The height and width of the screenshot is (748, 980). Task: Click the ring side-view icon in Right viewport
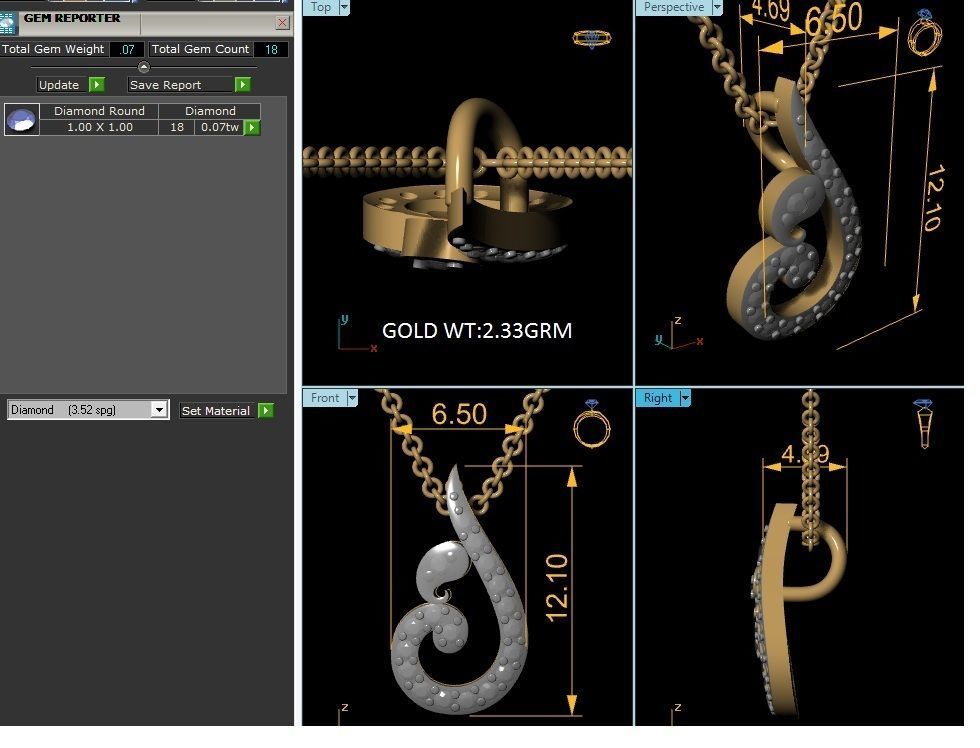click(x=923, y=423)
